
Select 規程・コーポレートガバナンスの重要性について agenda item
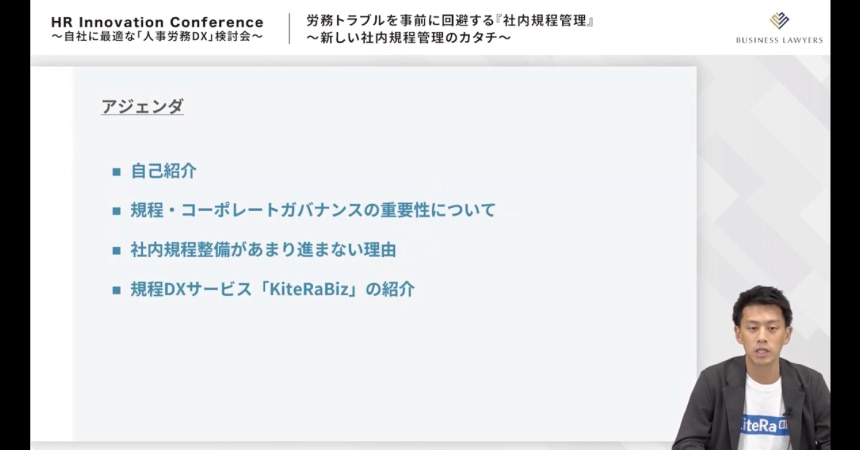(x=313, y=211)
